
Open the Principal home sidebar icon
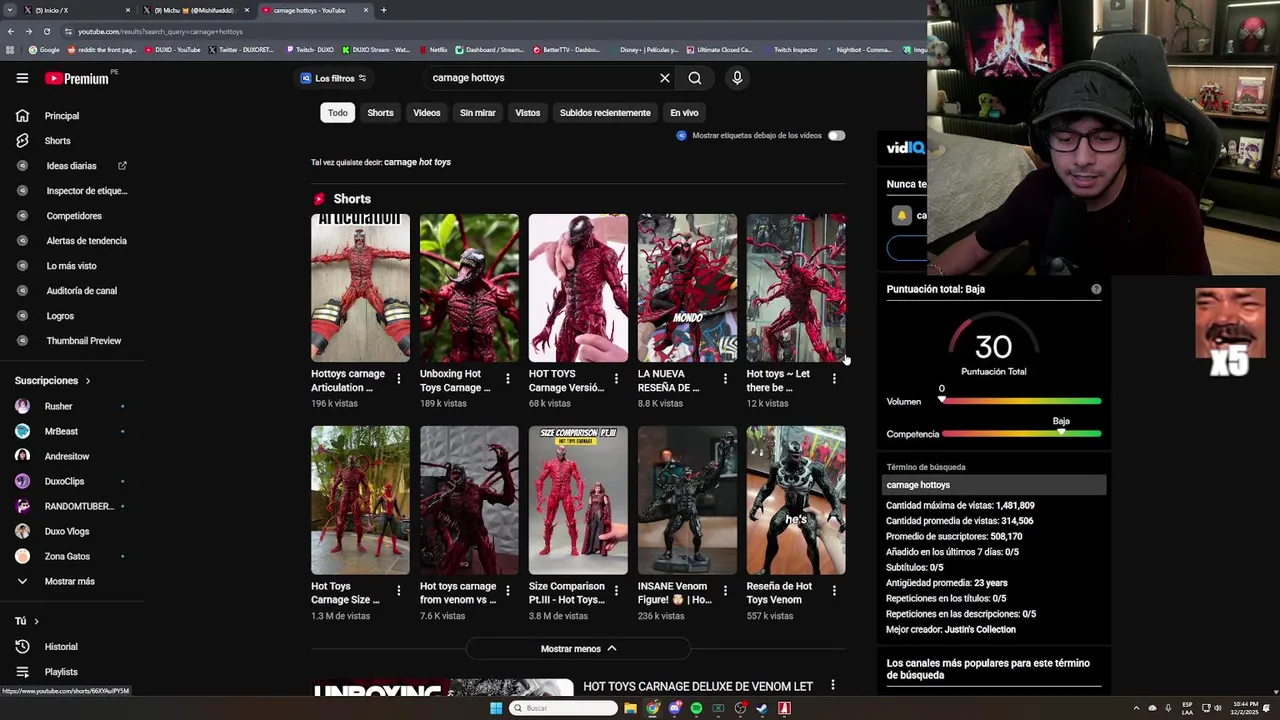click(x=22, y=116)
